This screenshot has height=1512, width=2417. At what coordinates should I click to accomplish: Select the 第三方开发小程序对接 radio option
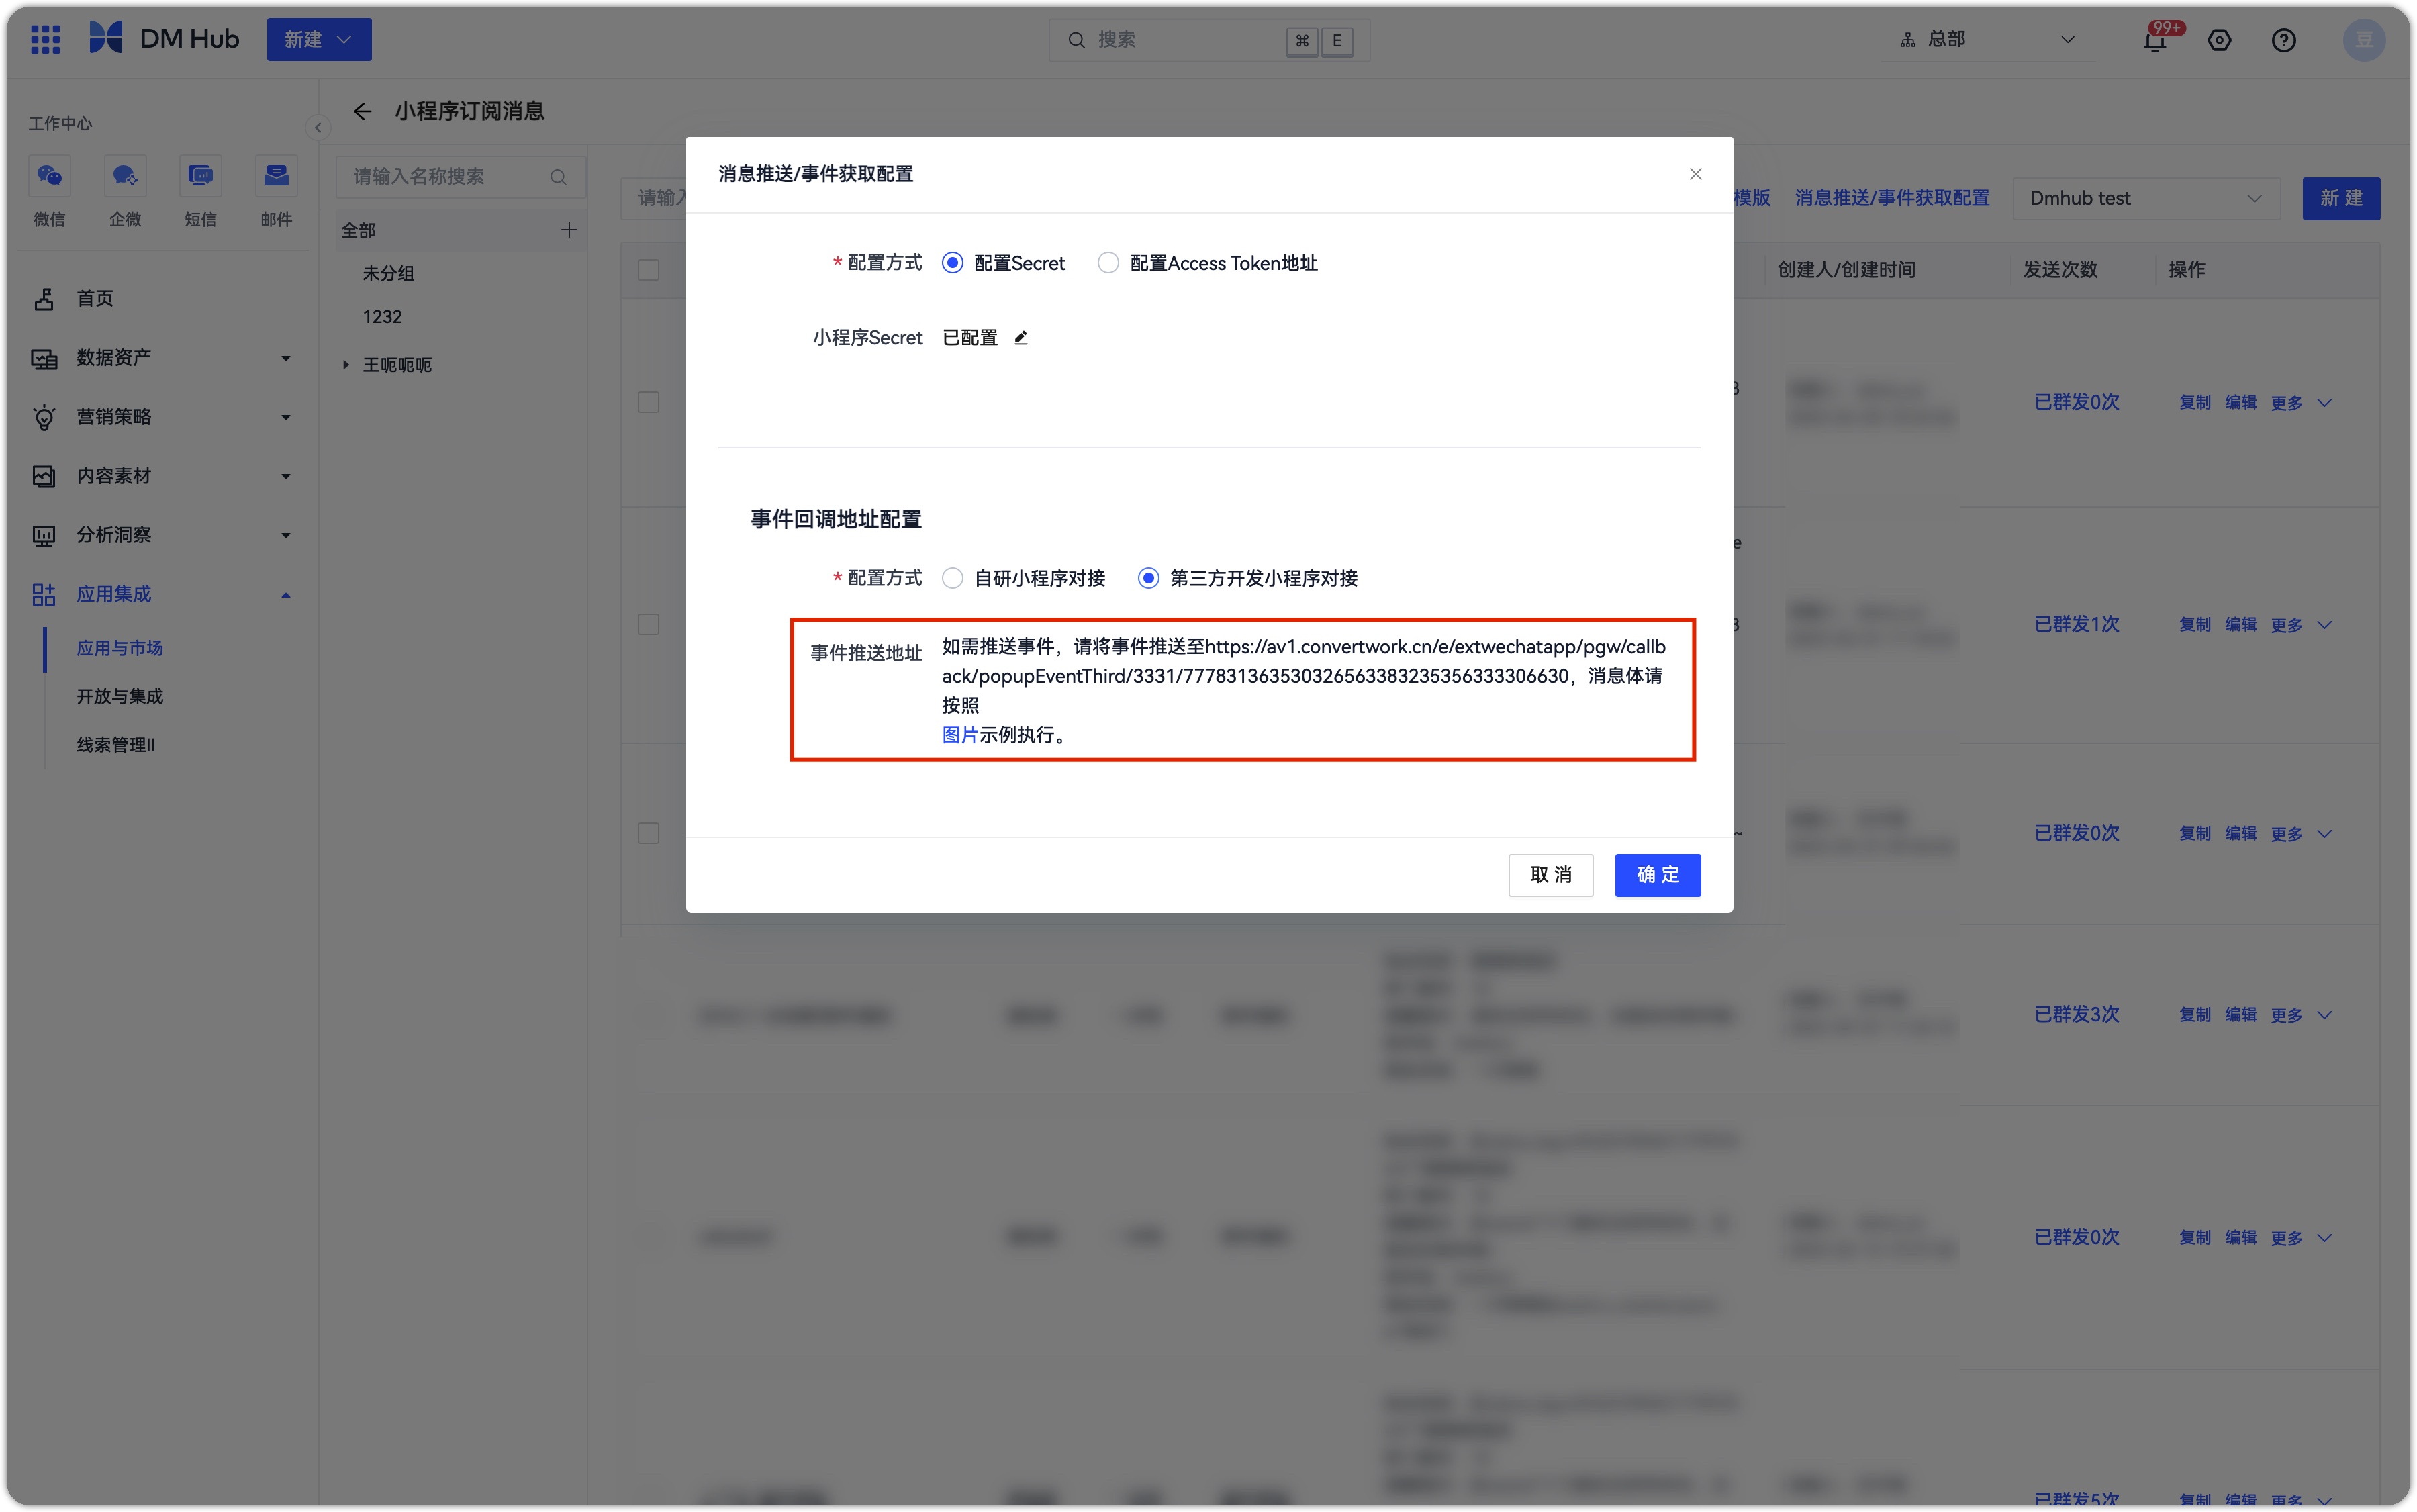(1148, 578)
